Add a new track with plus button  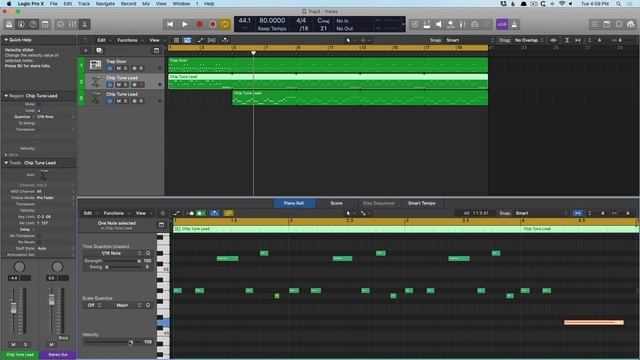pyautogui.click(x=86, y=51)
